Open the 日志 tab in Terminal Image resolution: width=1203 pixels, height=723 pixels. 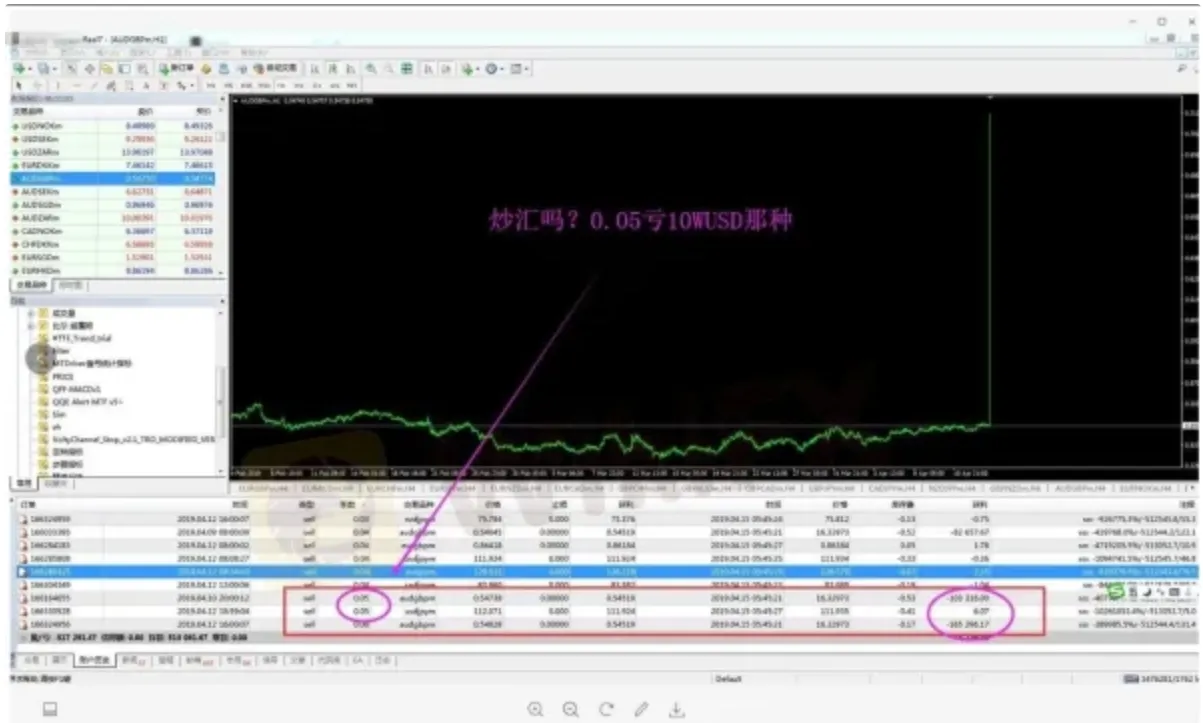point(384,660)
